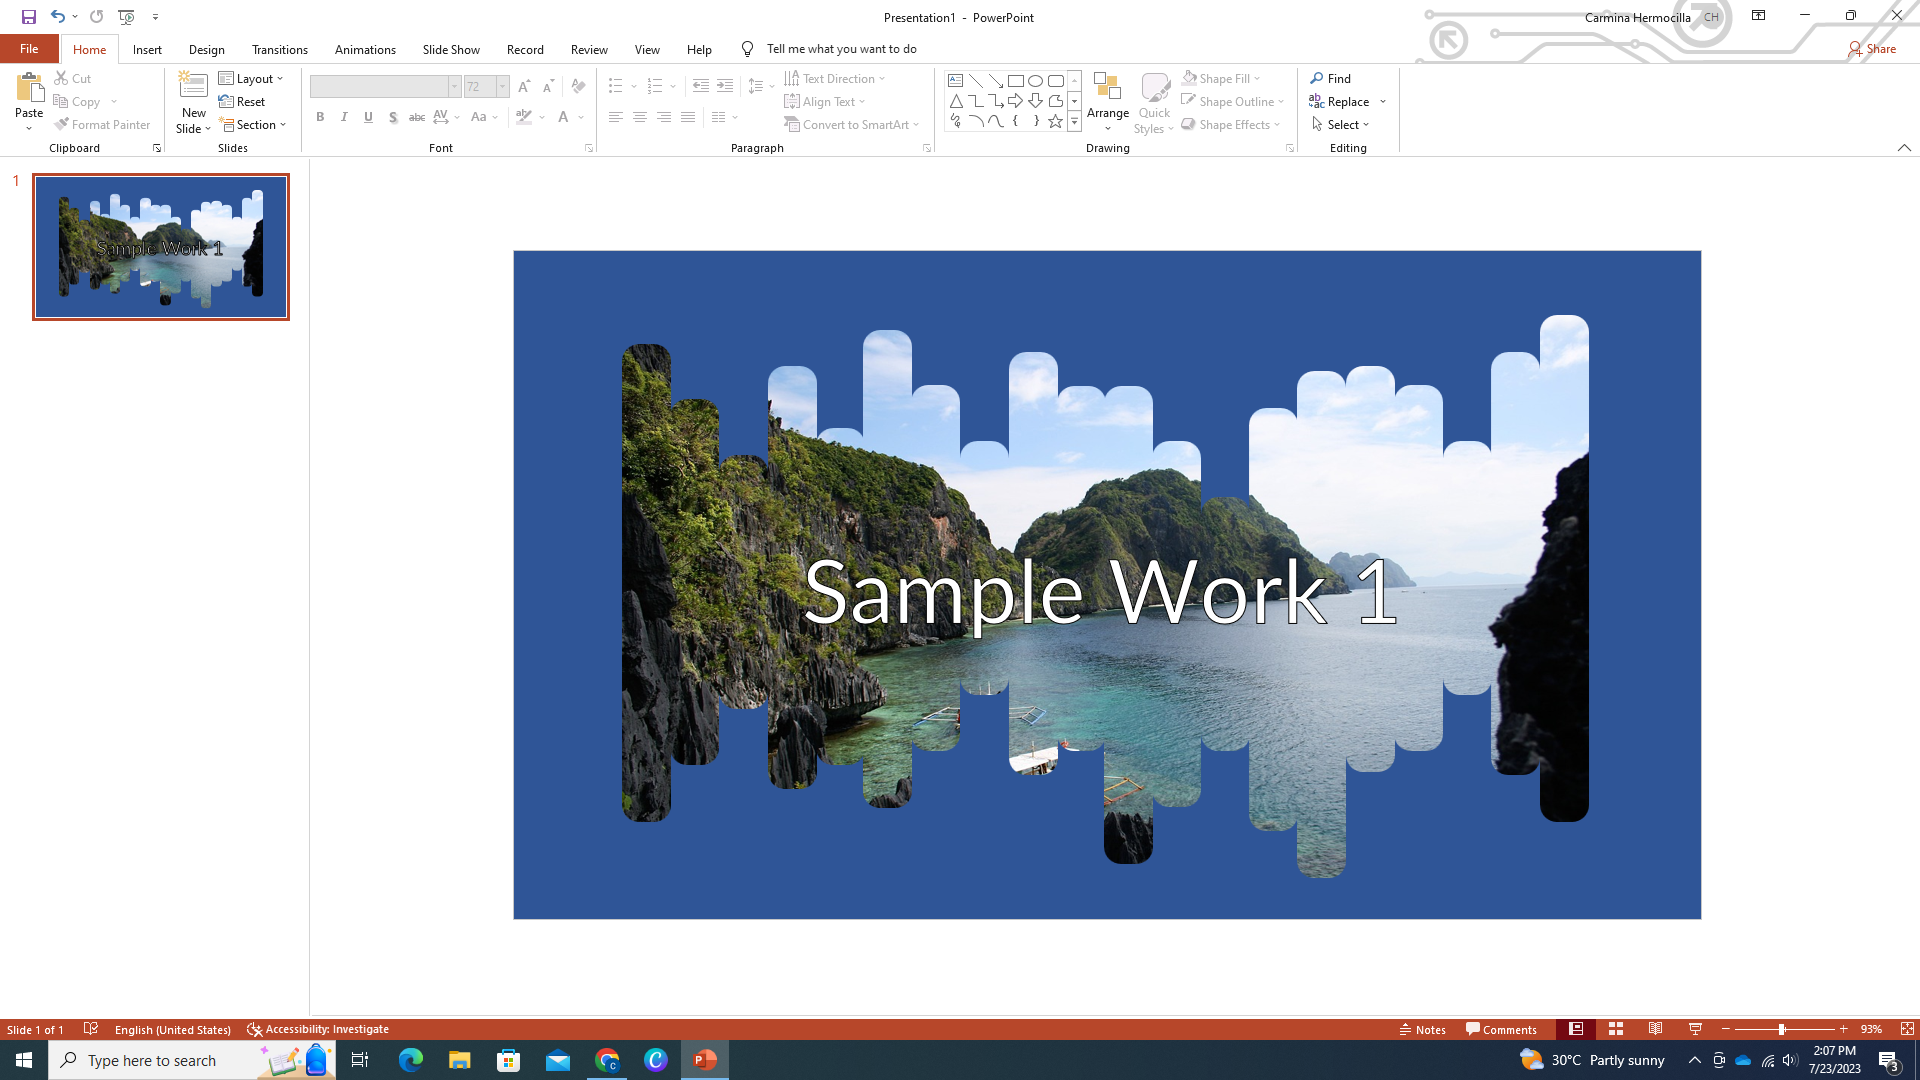Screen dimensions: 1920x1080
Task: Switch to the Design tab
Action: click(x=207, y=49)
